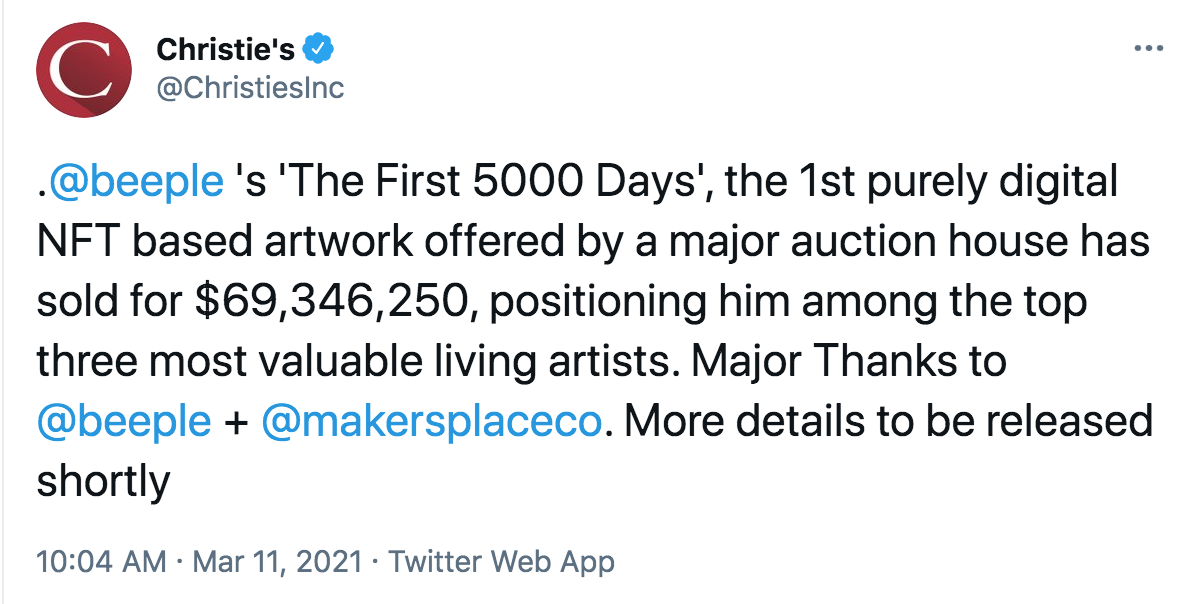
Task: Click the 10:04 AM timestamp
Action: click(100, 561)
